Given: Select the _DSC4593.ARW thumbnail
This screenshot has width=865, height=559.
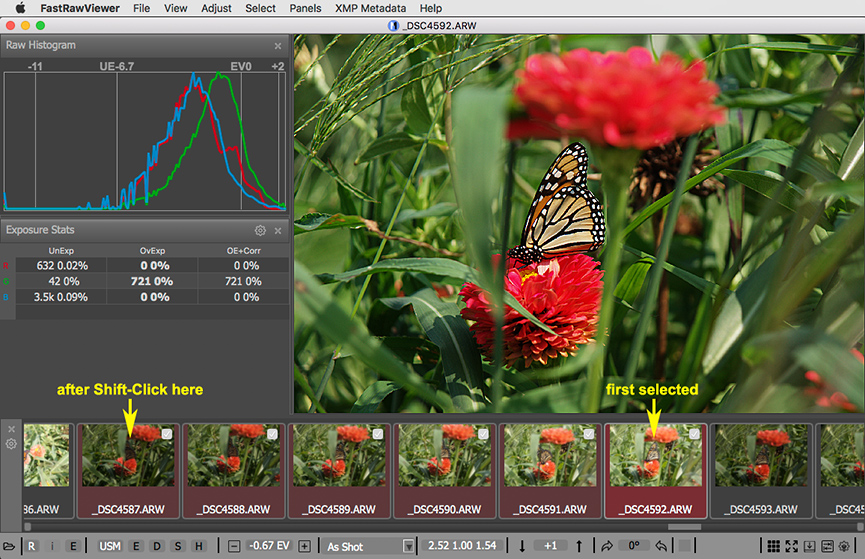Looking at the screenshot, I should pos(760,470).
